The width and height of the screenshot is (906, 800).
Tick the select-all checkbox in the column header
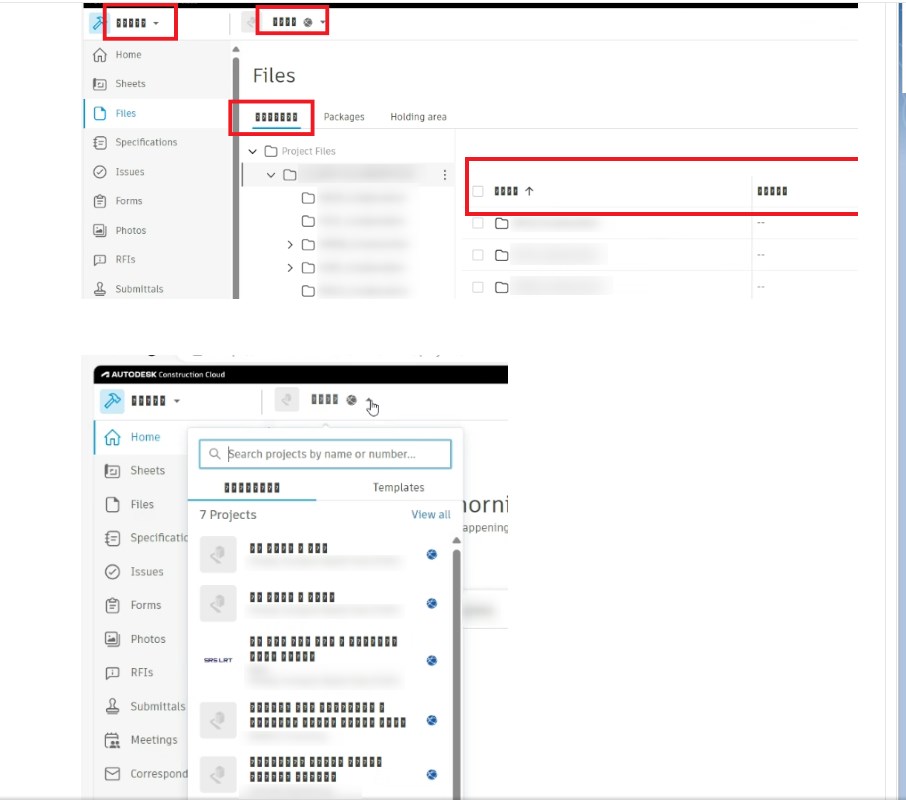point(477,190)
